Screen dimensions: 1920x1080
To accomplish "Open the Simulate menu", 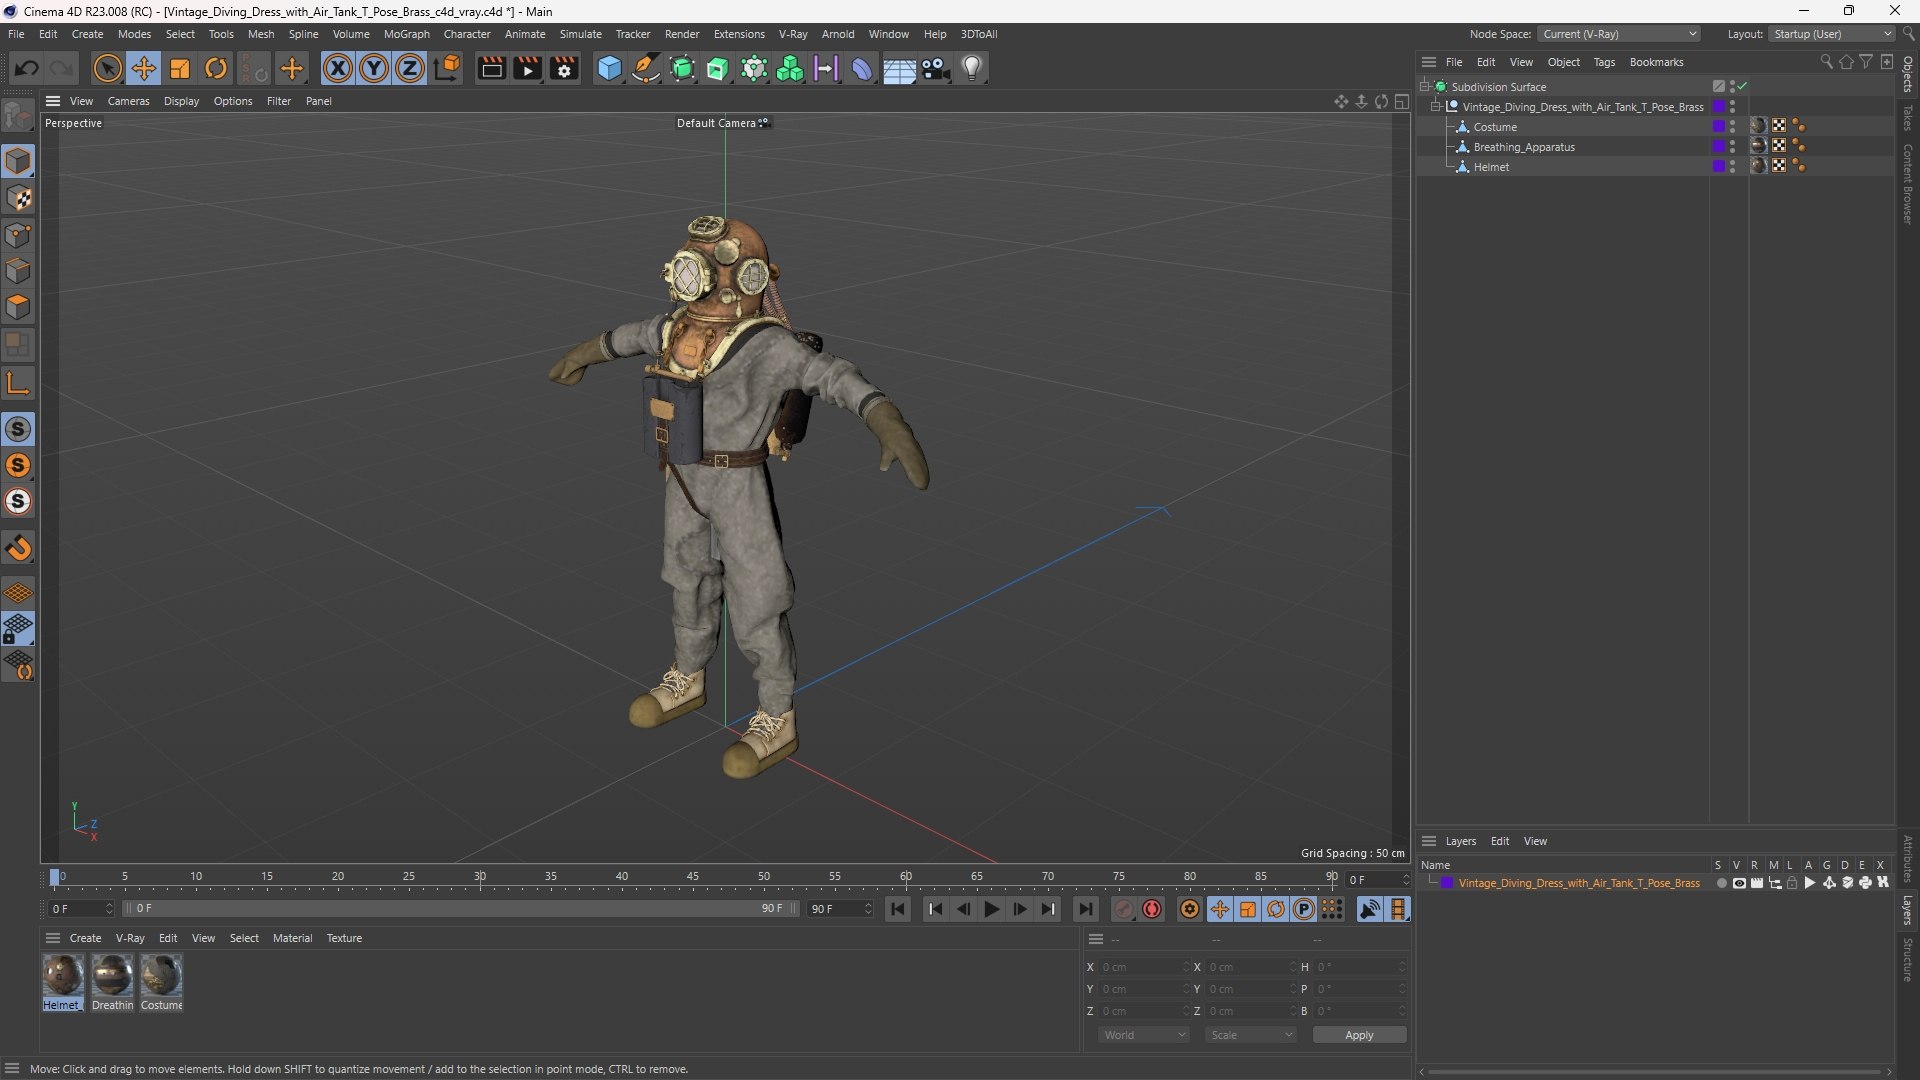I will [580, 34].
